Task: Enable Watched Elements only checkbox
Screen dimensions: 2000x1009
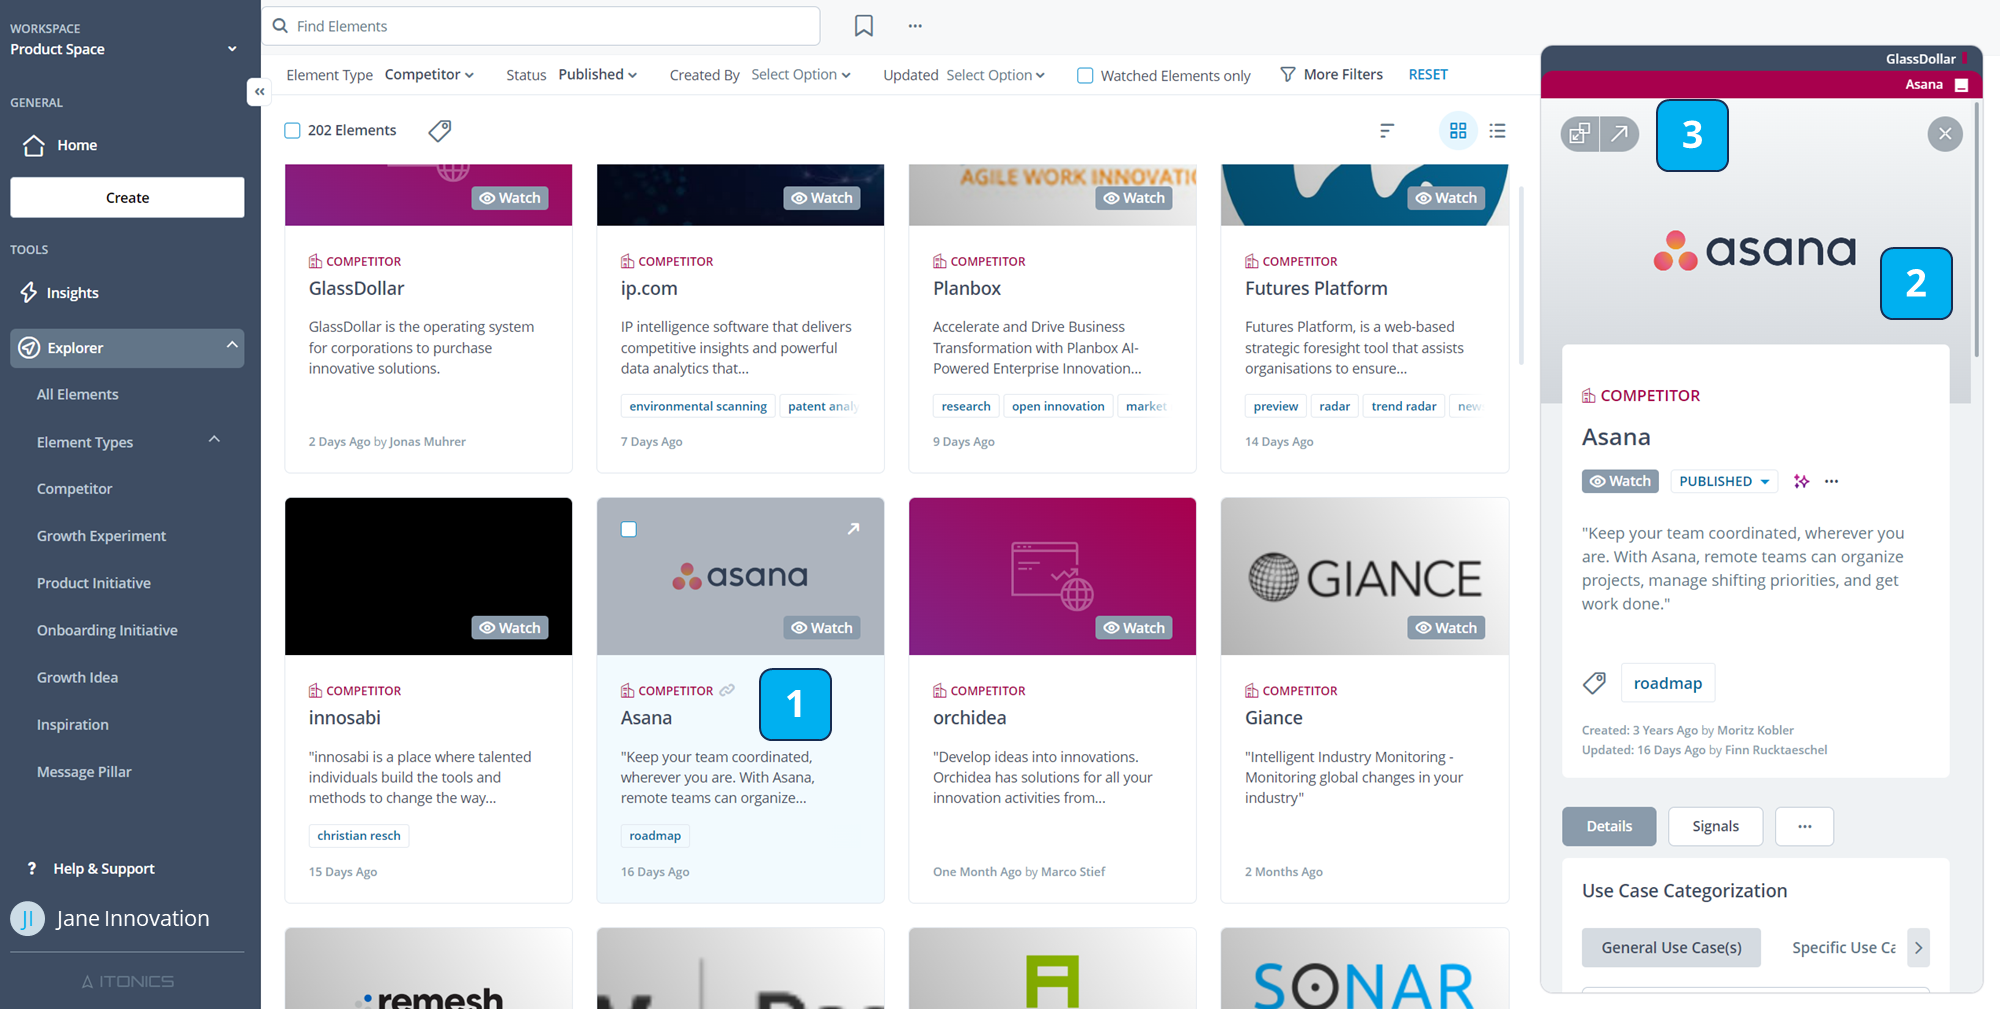Action: point(1085,75)
